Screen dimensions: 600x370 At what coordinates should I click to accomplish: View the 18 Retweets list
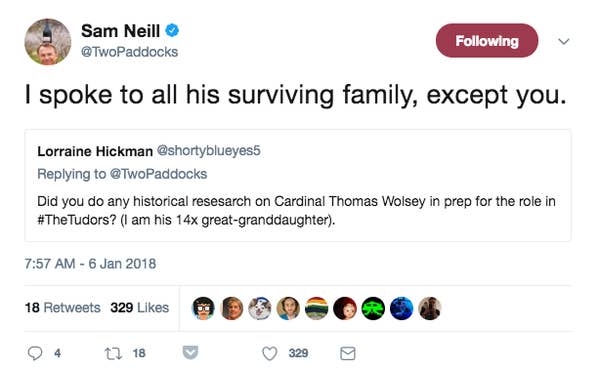(x=63, y=308)
